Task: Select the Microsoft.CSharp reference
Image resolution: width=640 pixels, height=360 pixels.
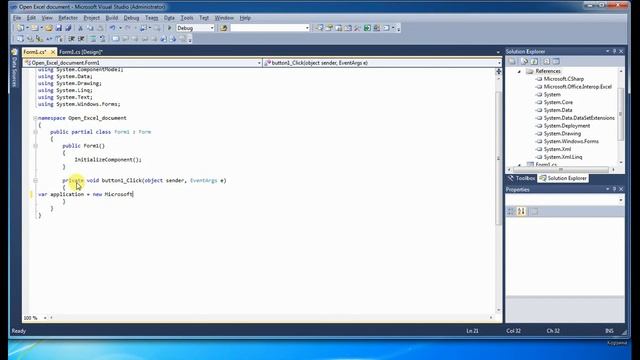Action: (564, 79)
